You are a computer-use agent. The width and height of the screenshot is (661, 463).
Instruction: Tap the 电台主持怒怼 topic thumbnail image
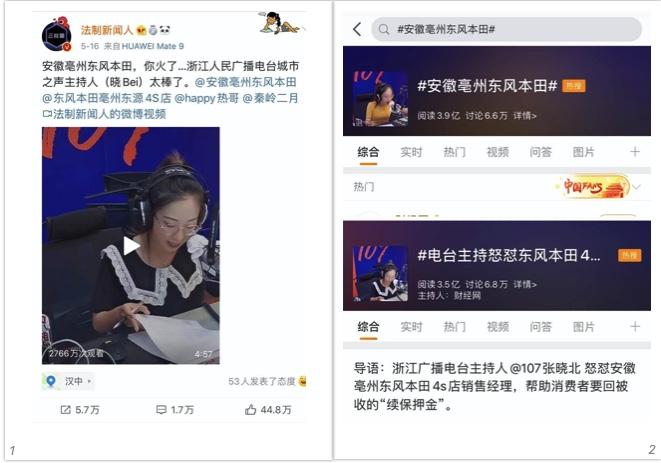[x=380, y=273]
